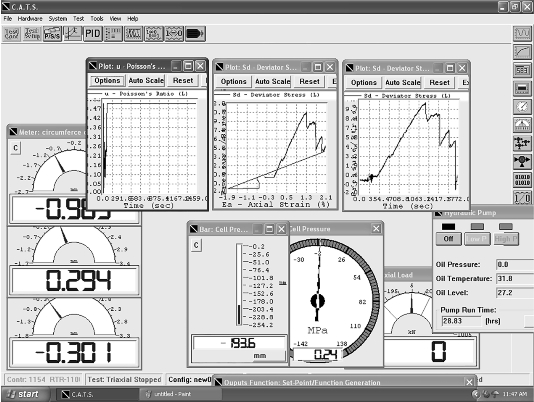Open the File menu
The height and width of the screenshot is (402, 534).
pyautogui.click(x=8, y=19)
